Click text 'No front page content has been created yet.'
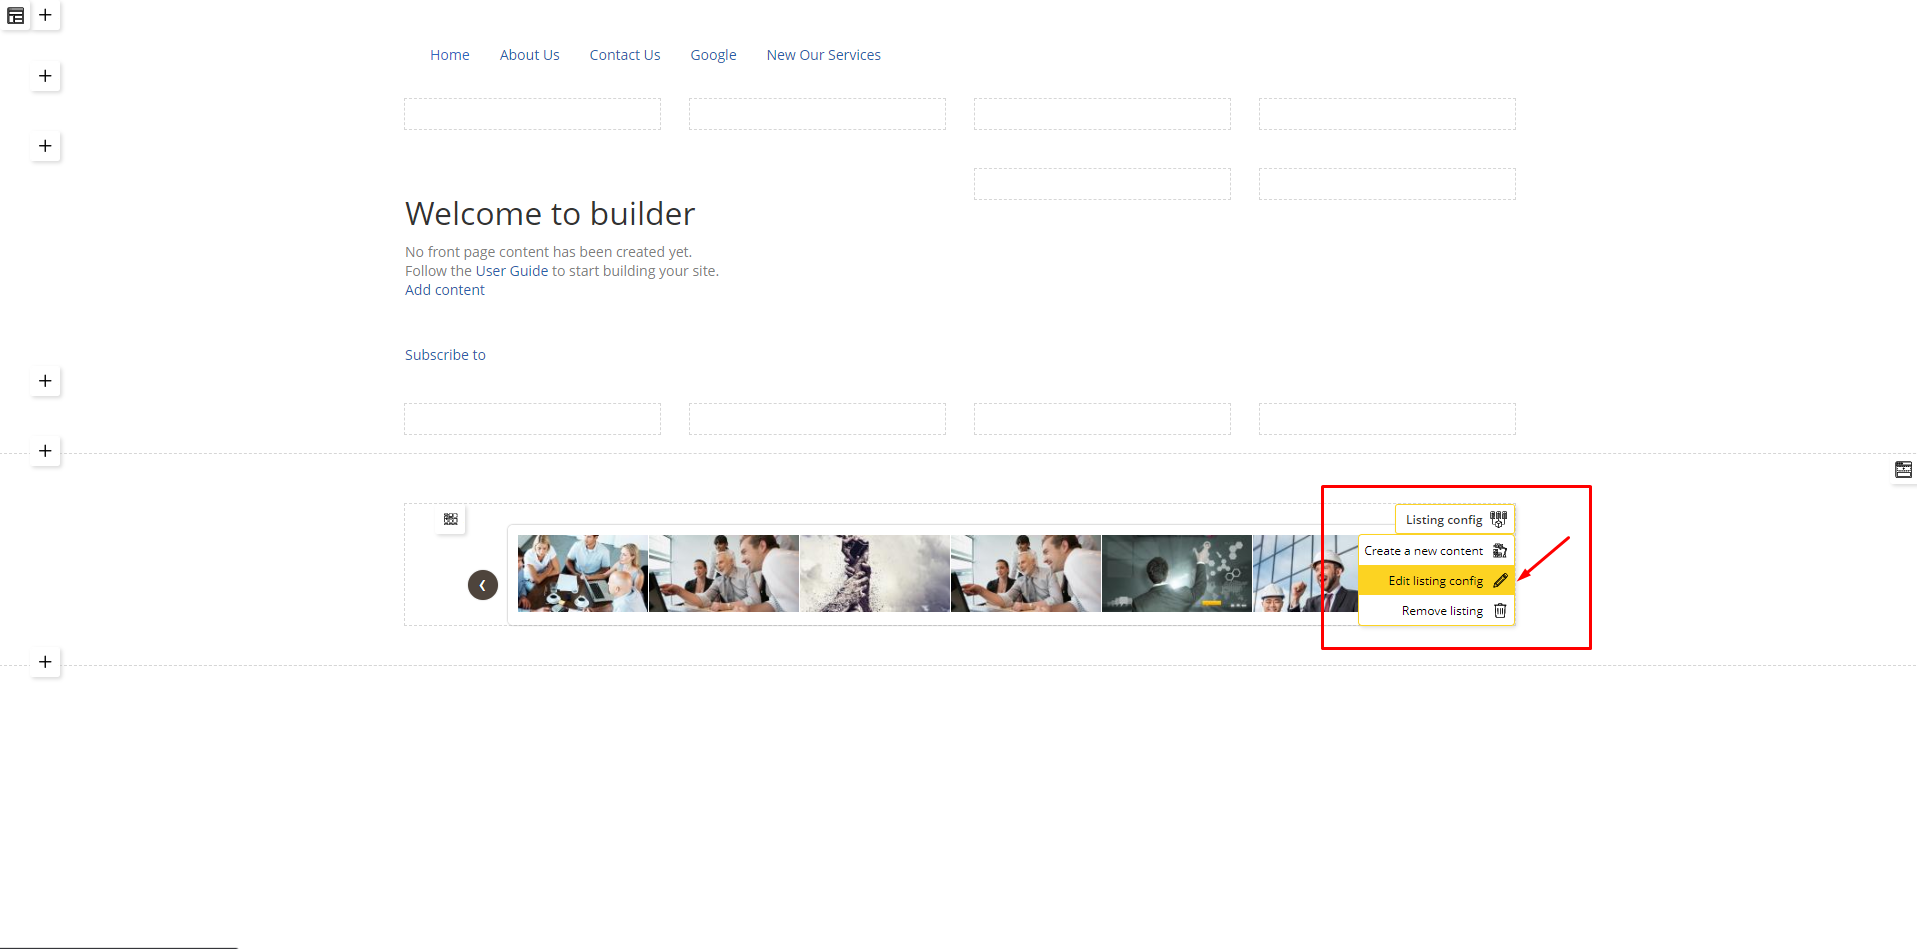 pyautogui.click(x=548, y=252)
